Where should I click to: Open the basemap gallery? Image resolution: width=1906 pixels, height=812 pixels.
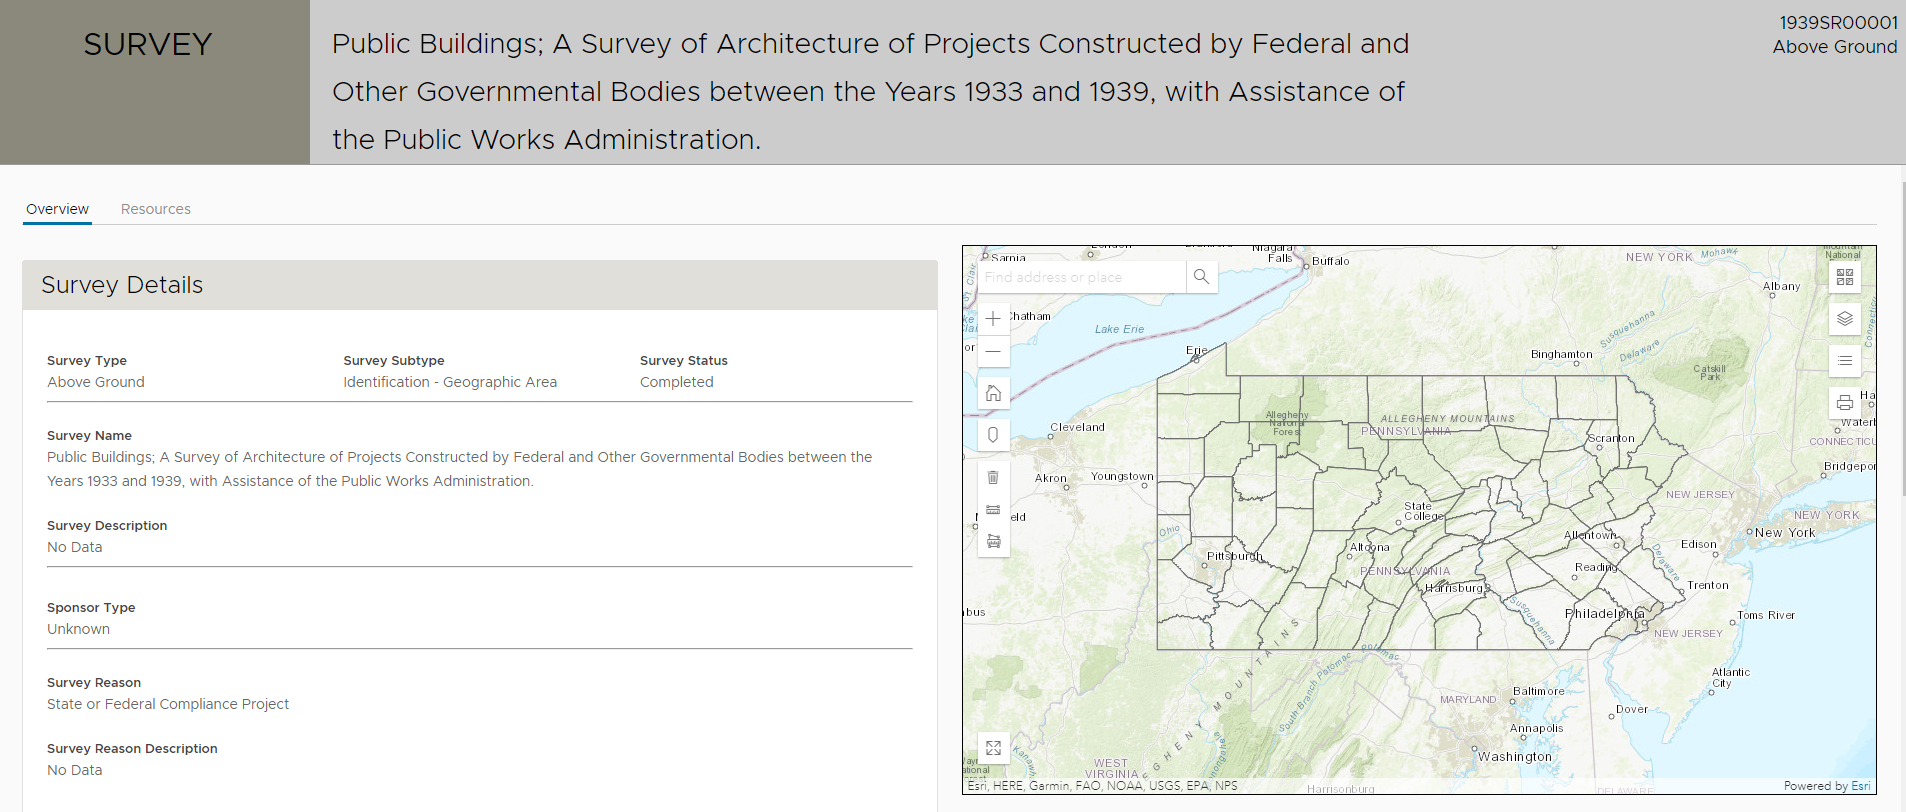1845,277
